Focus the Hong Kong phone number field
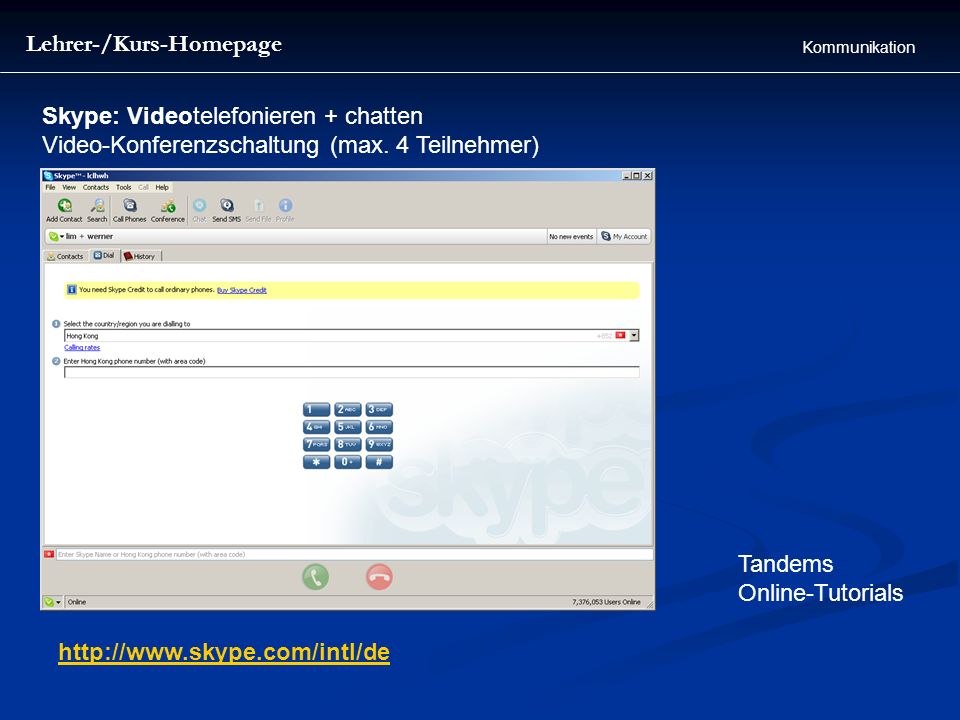 click(351, 372)
